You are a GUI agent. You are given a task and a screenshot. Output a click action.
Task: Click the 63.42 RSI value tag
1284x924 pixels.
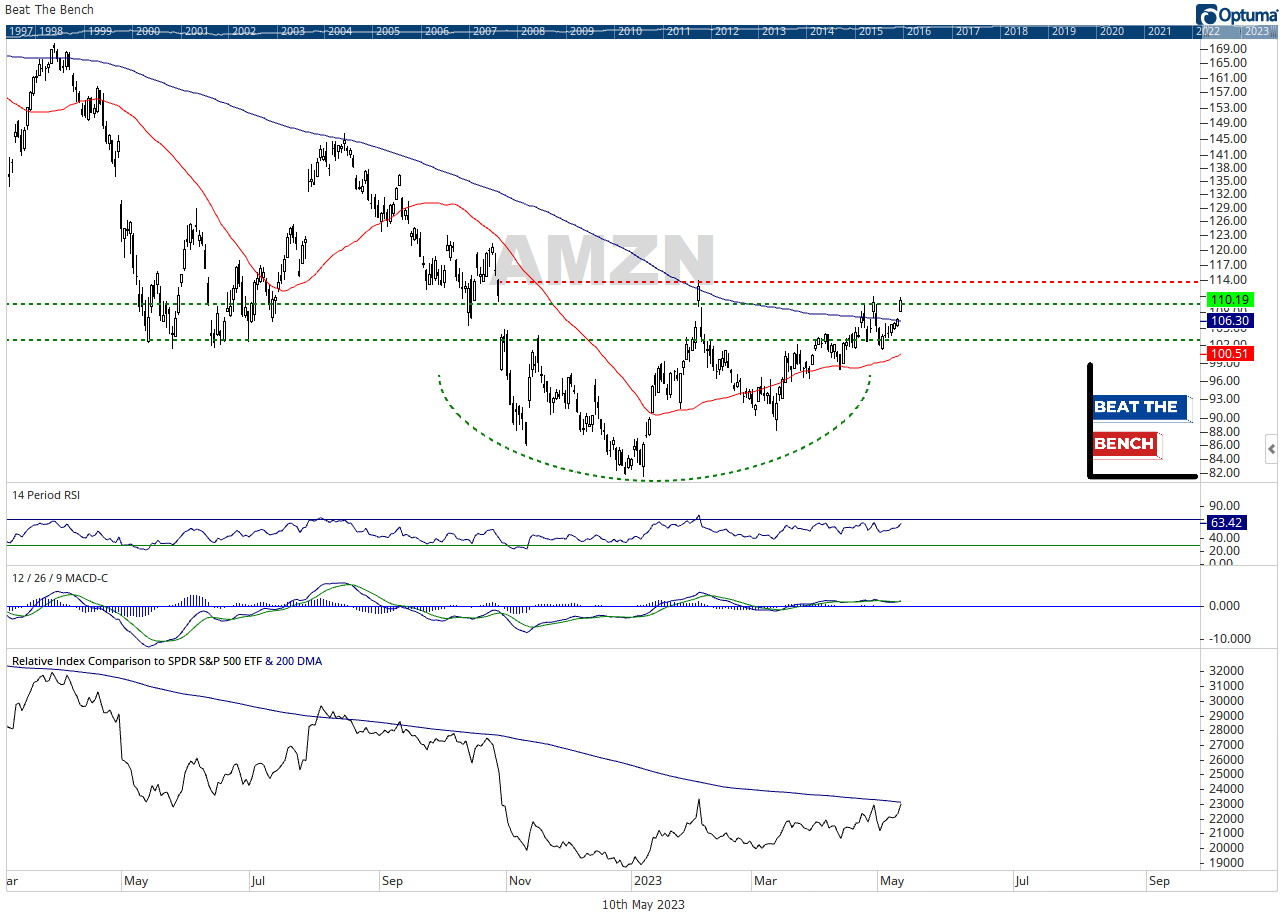click(1228, 522)
